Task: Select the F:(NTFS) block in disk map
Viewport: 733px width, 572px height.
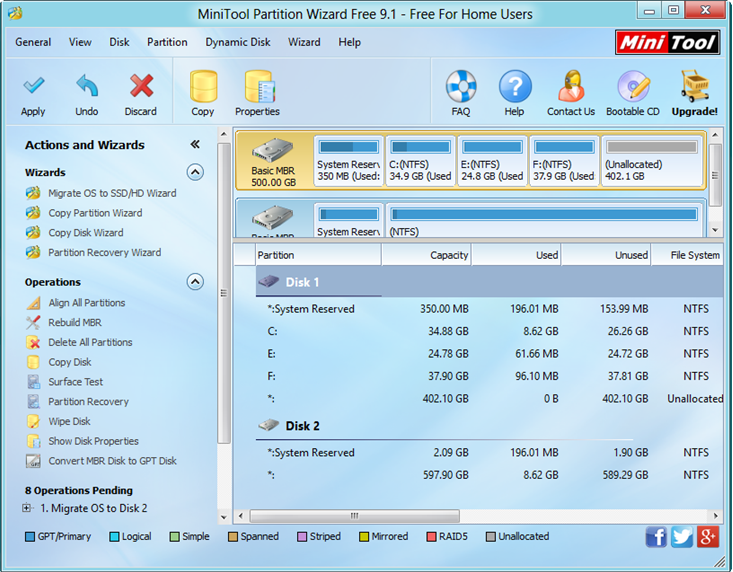Action: [564, 161]
